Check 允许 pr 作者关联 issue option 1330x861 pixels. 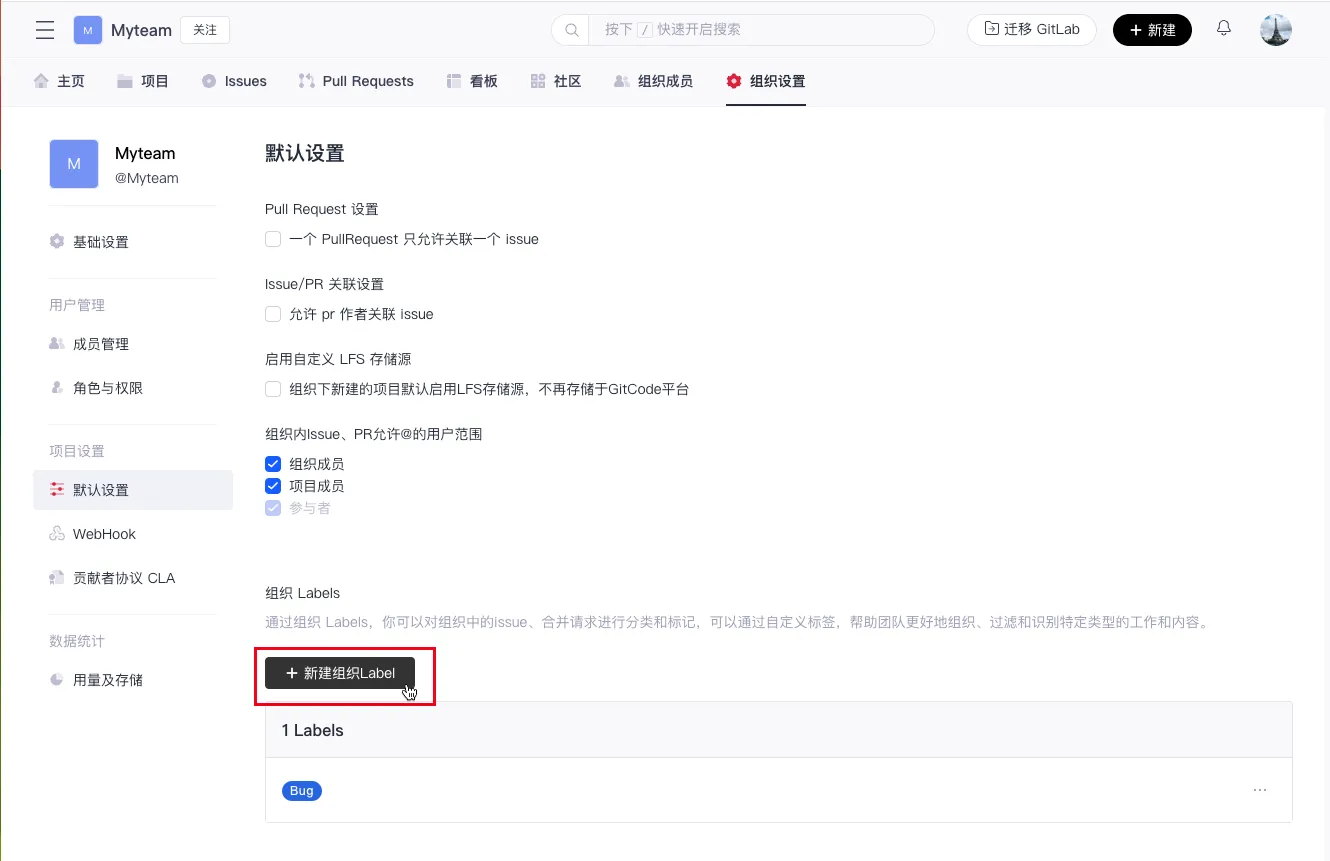pos(273,314)
